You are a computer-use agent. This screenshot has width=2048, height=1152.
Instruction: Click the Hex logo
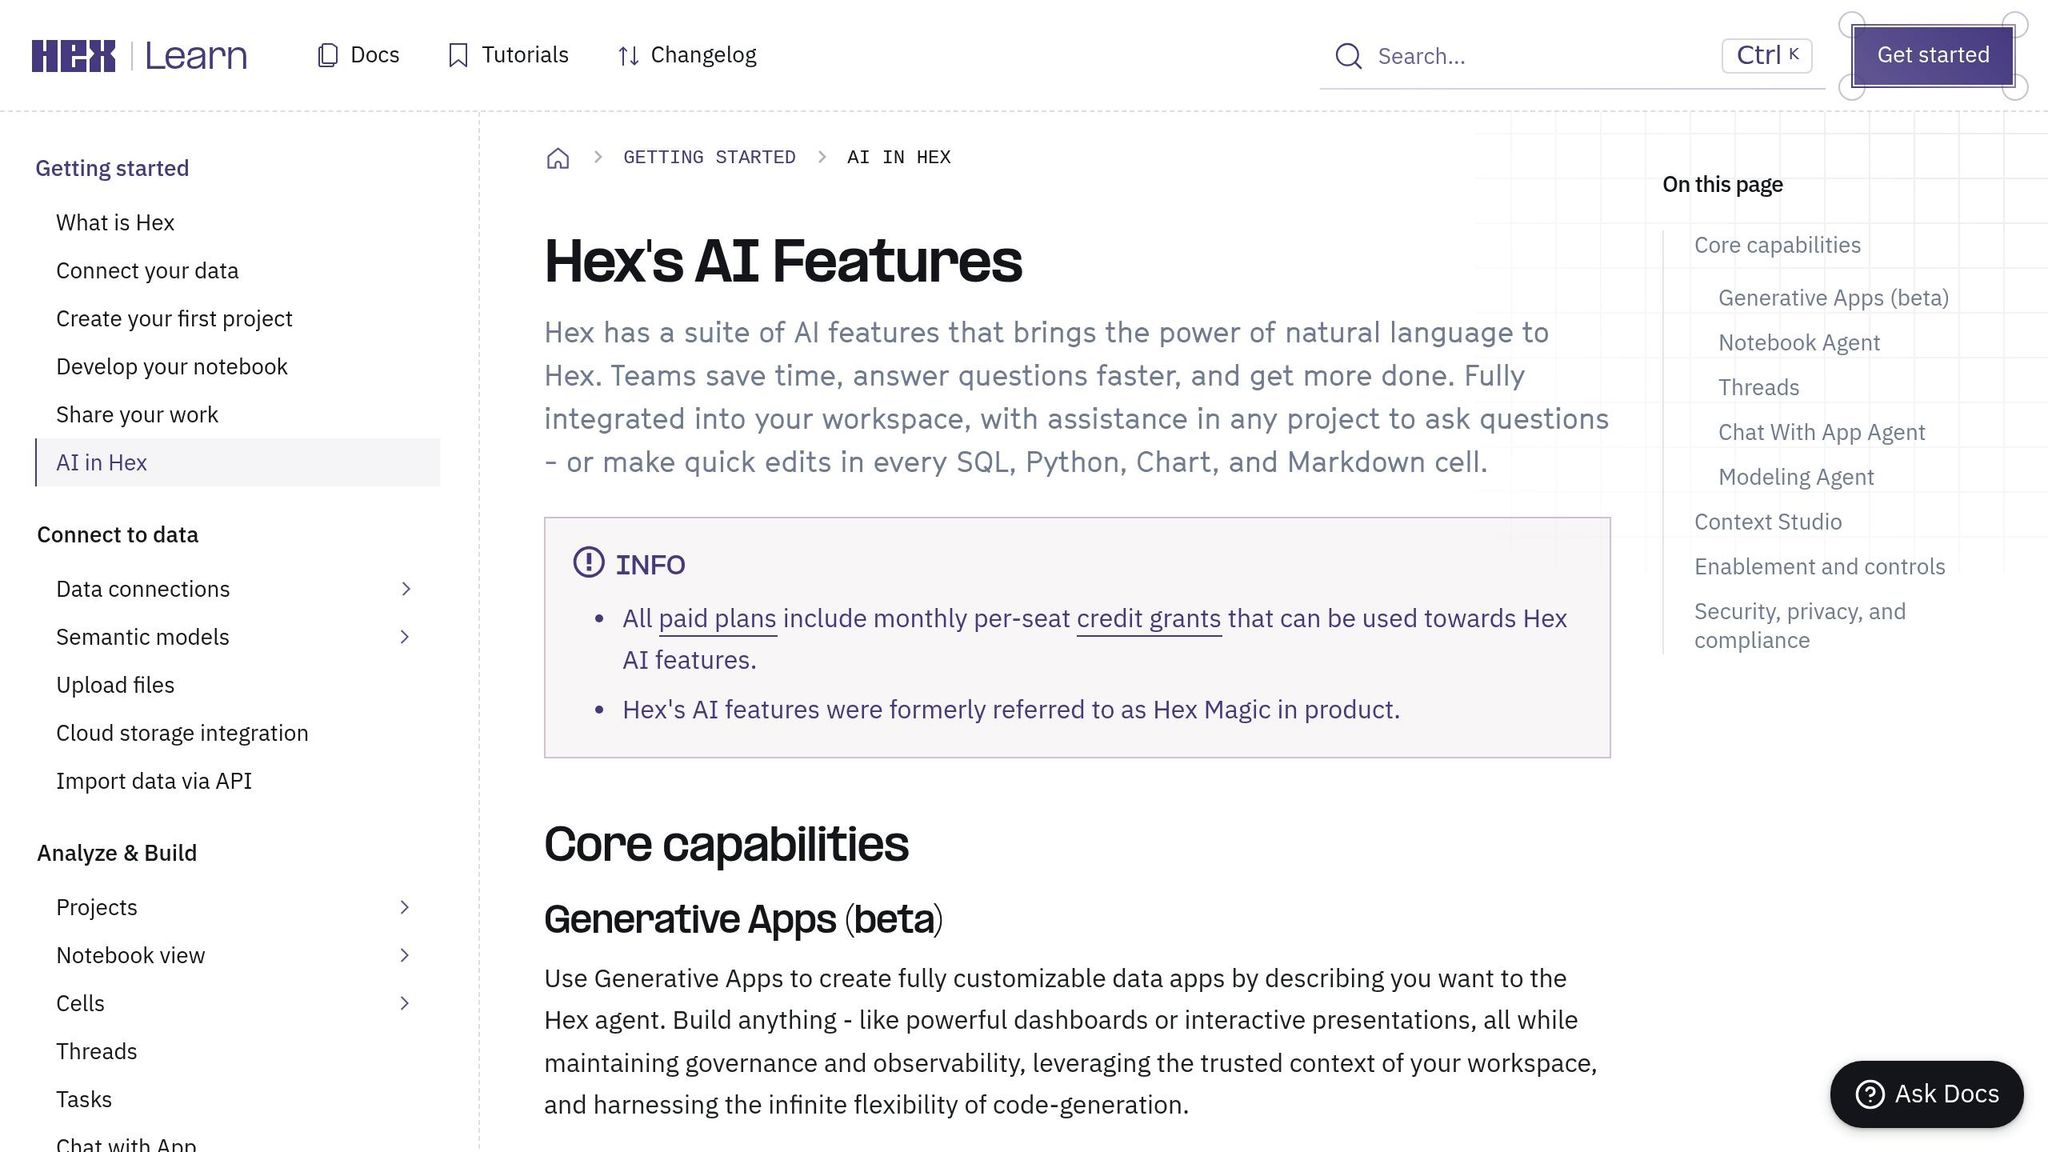74,56
